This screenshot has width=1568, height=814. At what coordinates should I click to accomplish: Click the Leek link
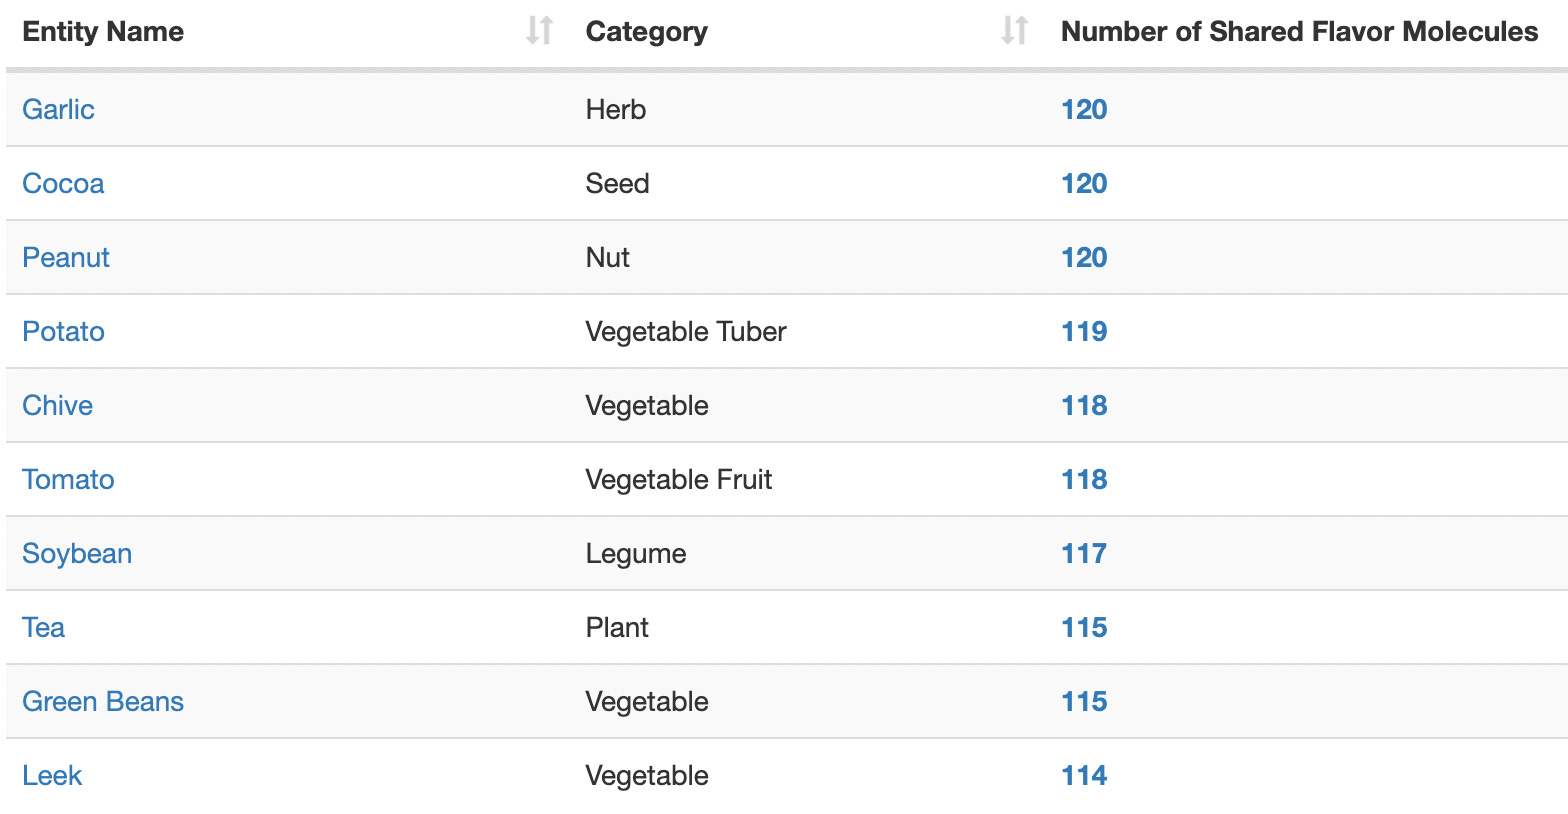[x=52, y=775]
